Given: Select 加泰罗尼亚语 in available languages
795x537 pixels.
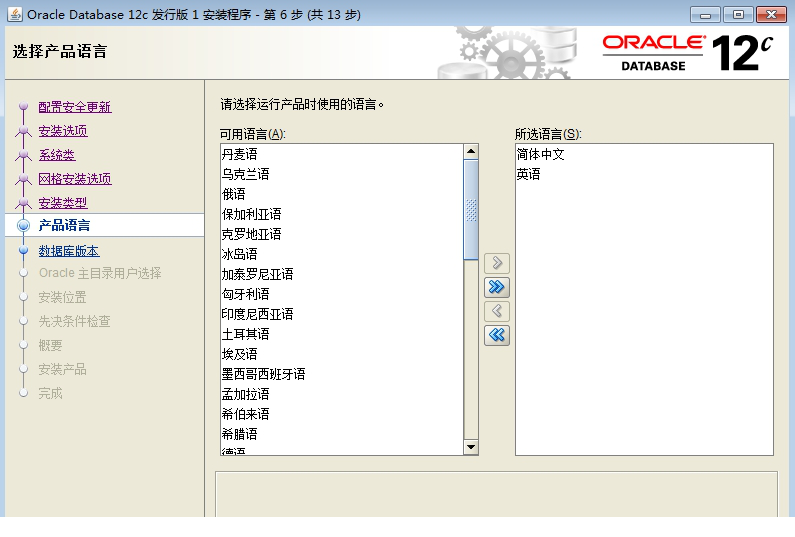Looking at the screenshot, I should tap(342, 274).
